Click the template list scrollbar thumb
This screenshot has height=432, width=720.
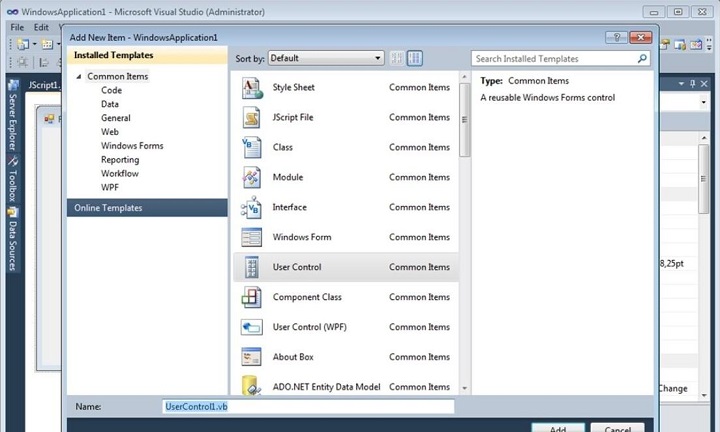(x=464, y=120)
